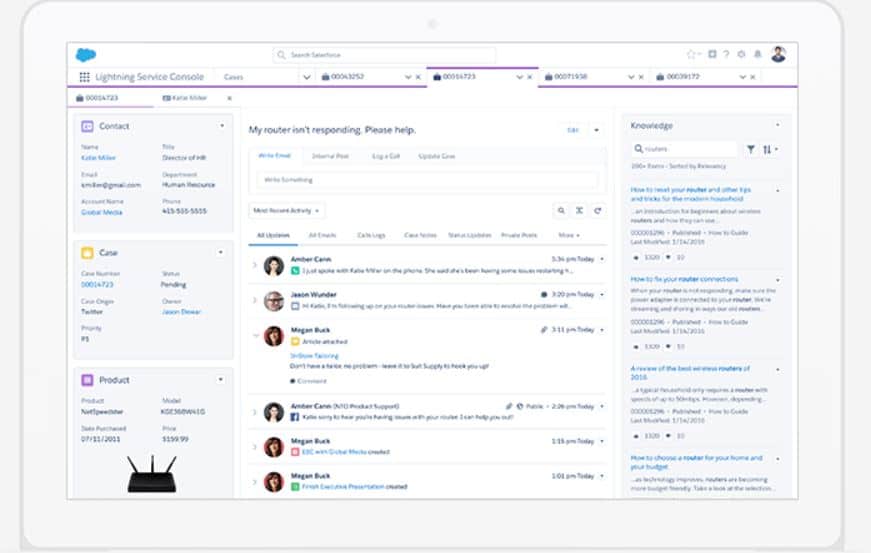Viewport: 871px width, 553px height.
Task: Open the How to fix your router connections article
Action: (684, 279)
